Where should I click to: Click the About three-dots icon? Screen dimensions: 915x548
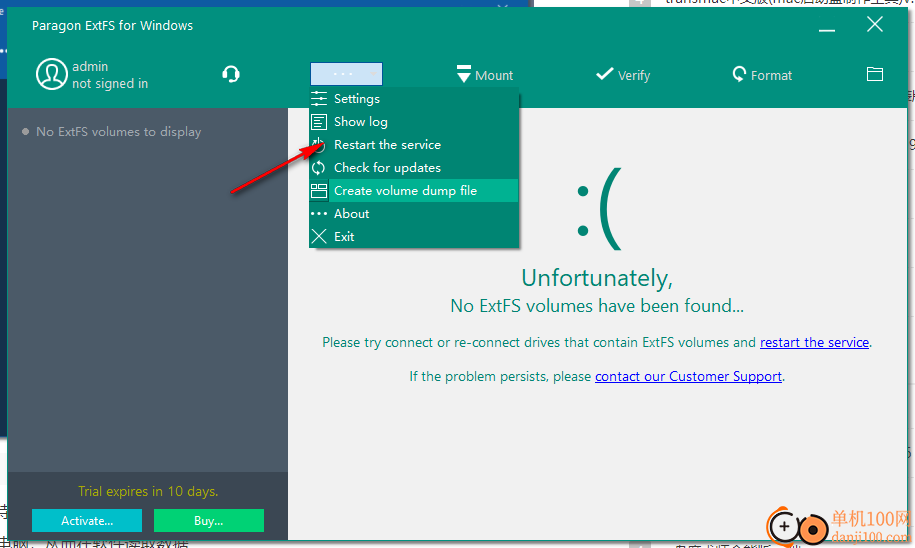pos(319,214)
